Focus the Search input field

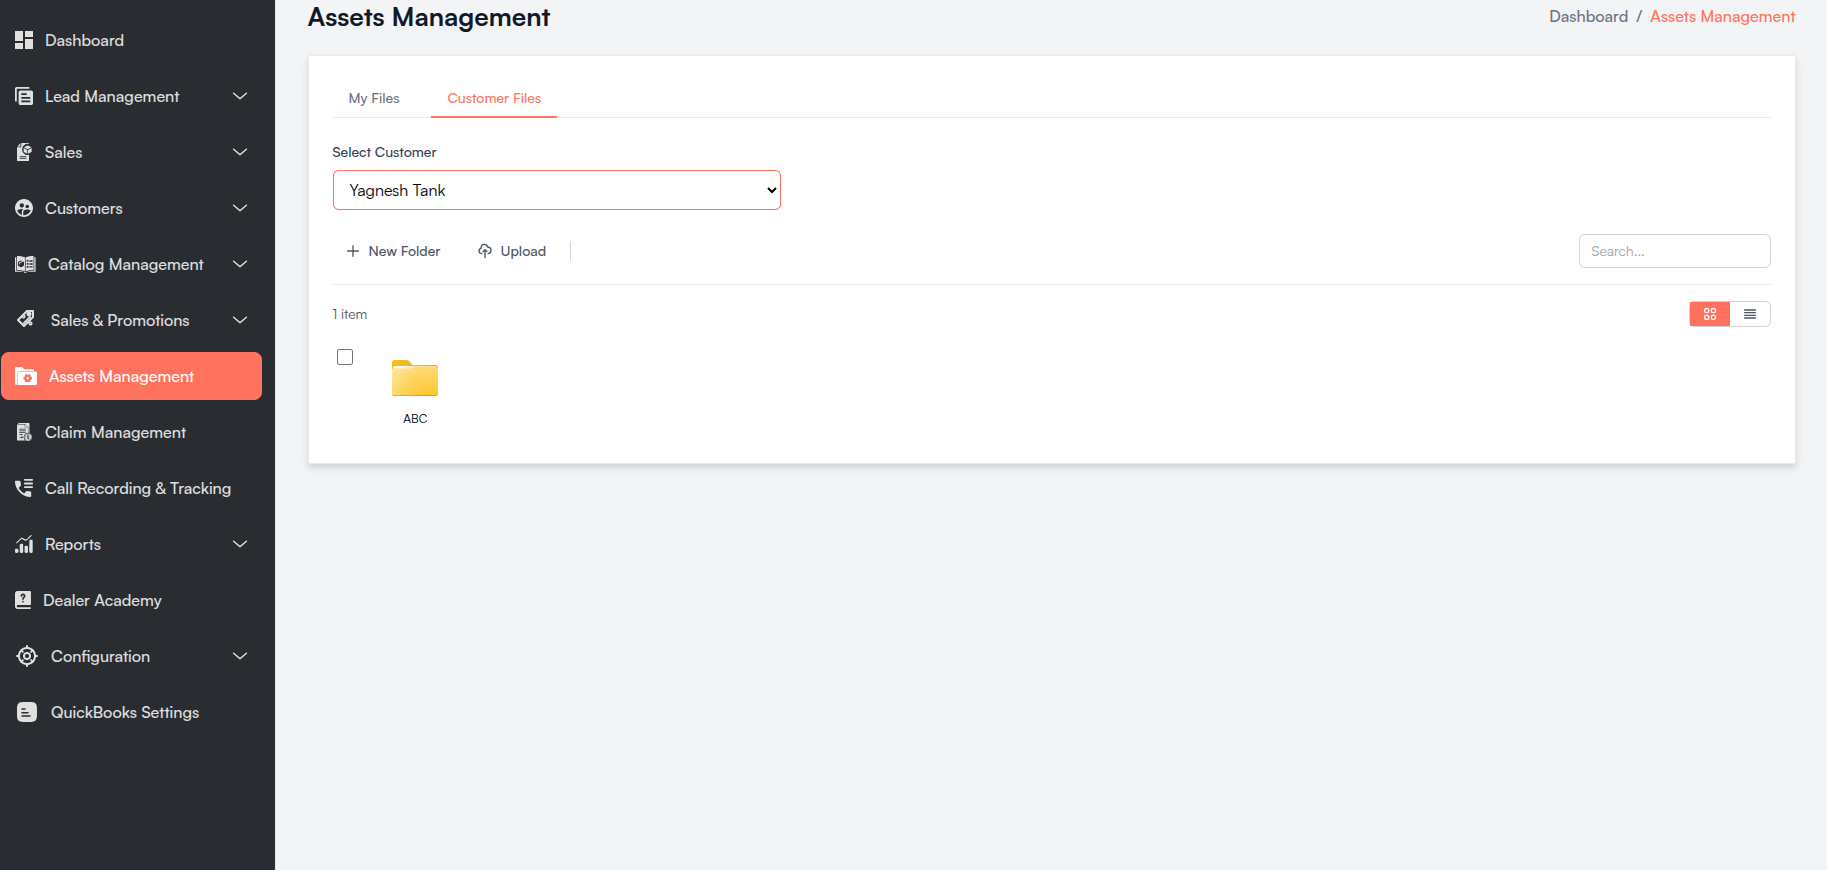[1675, 251]
